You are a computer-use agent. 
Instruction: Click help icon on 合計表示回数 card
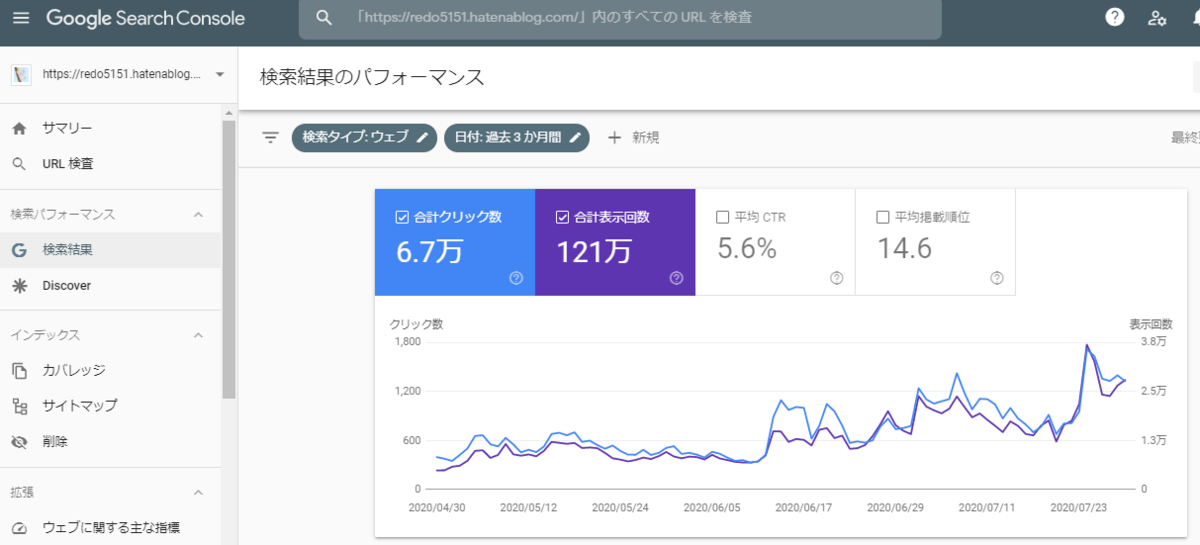[677, 278]
